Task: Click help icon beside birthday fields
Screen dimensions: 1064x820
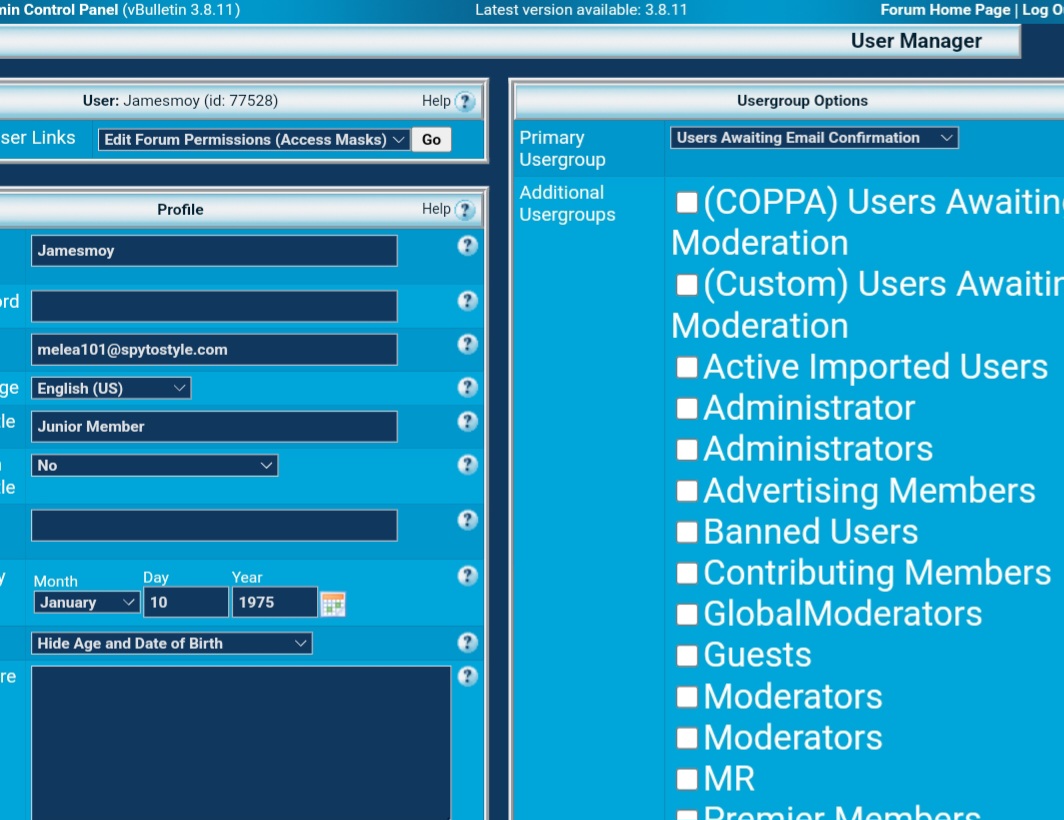Action: (x=467, y=576)
